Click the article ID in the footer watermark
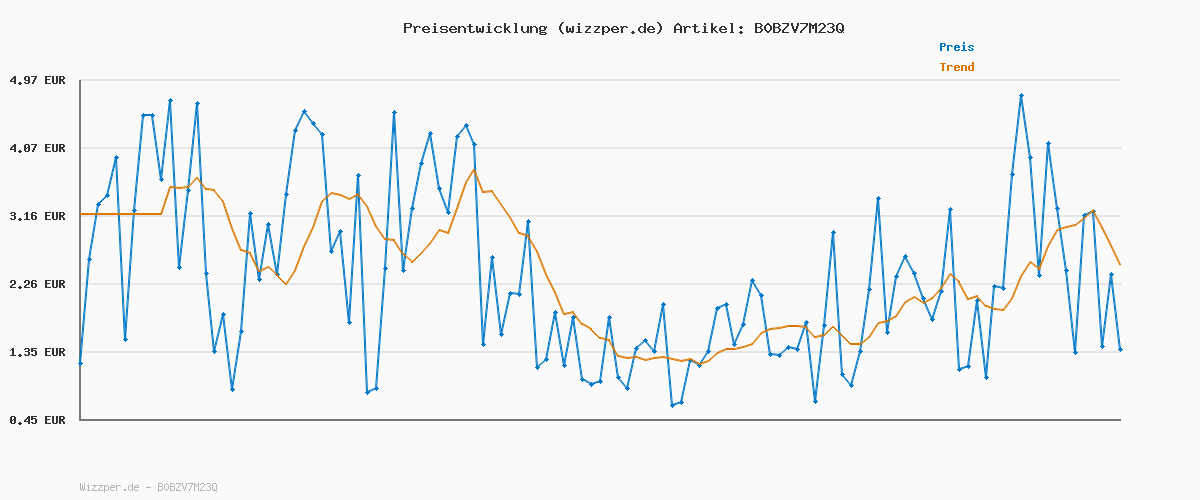Image resolution: width=1200 pixels, height=500 pixels. coord(187,487)
